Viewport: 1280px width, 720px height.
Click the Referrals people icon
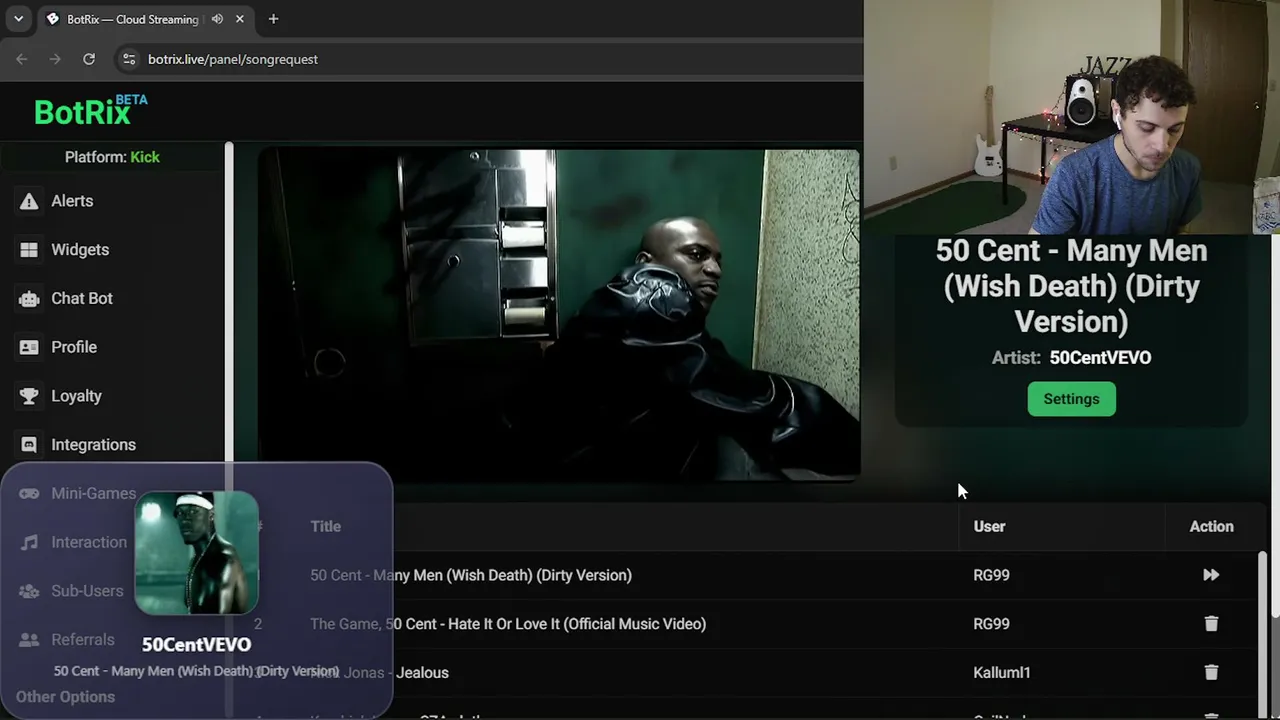point(29,640)
